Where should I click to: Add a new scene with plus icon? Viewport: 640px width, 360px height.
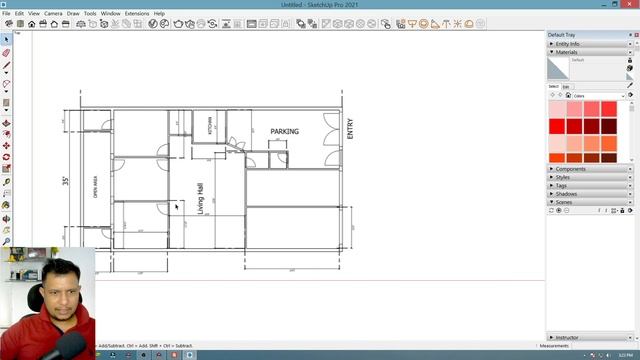coord(559,210)
